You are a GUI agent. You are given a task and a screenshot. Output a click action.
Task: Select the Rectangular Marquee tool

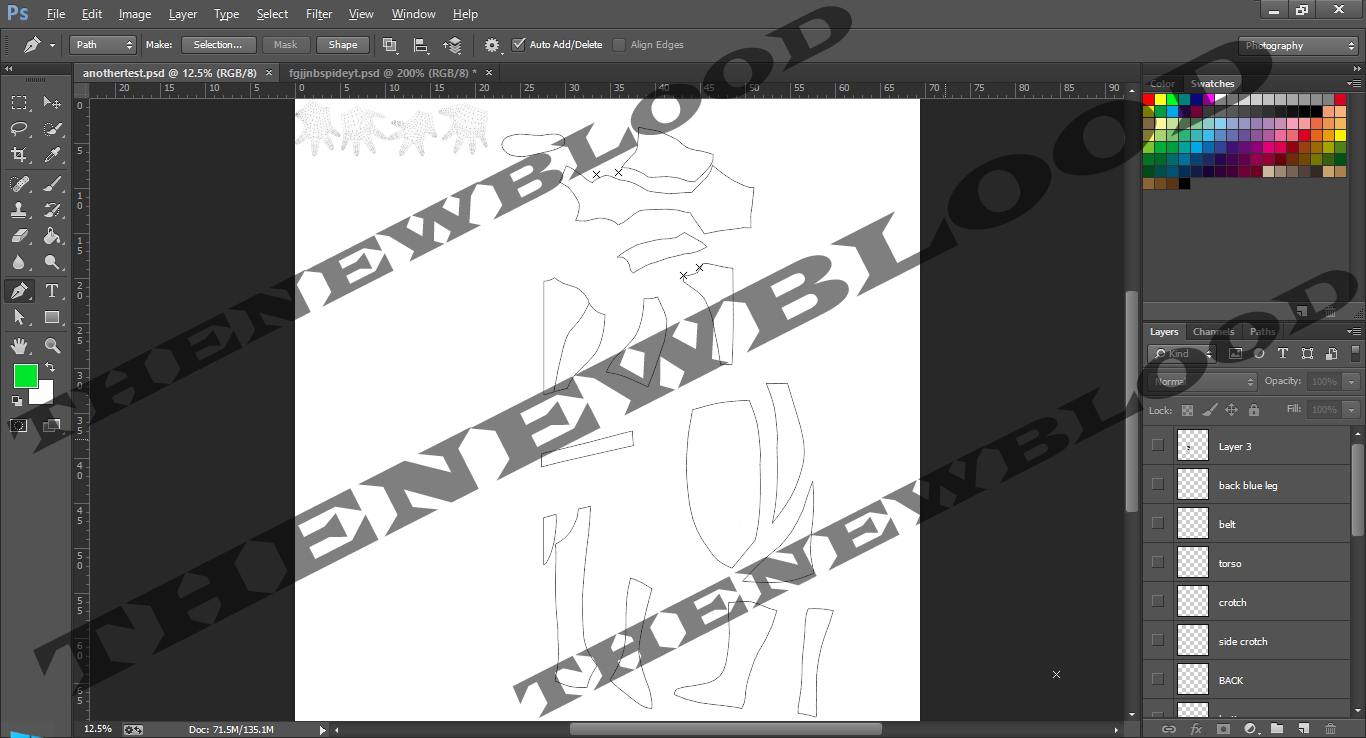coord(19,102)
